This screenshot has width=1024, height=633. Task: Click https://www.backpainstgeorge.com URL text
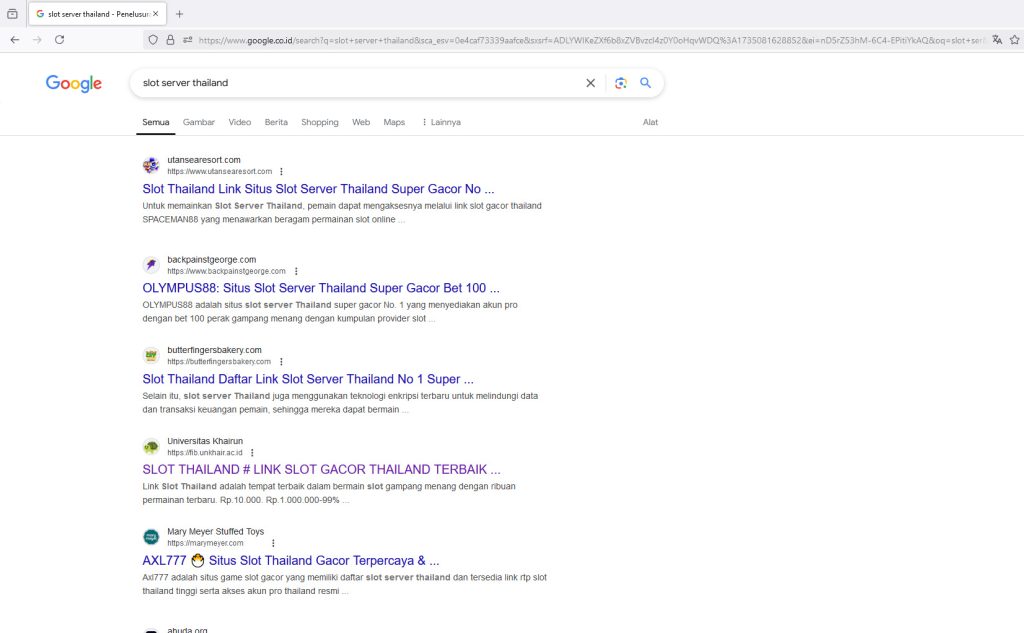[226, 271]
